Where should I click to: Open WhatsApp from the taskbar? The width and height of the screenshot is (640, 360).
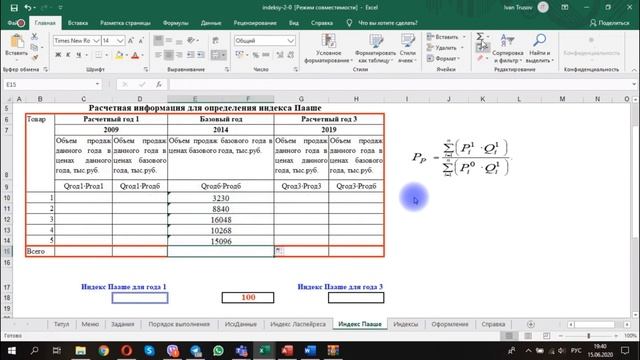tap(218, 351)
